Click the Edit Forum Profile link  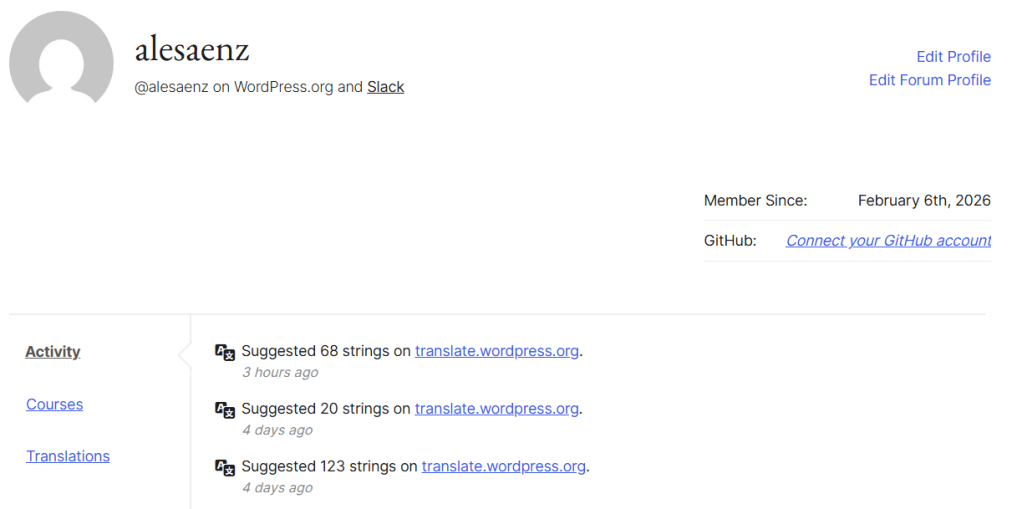[x=929, y=80]
